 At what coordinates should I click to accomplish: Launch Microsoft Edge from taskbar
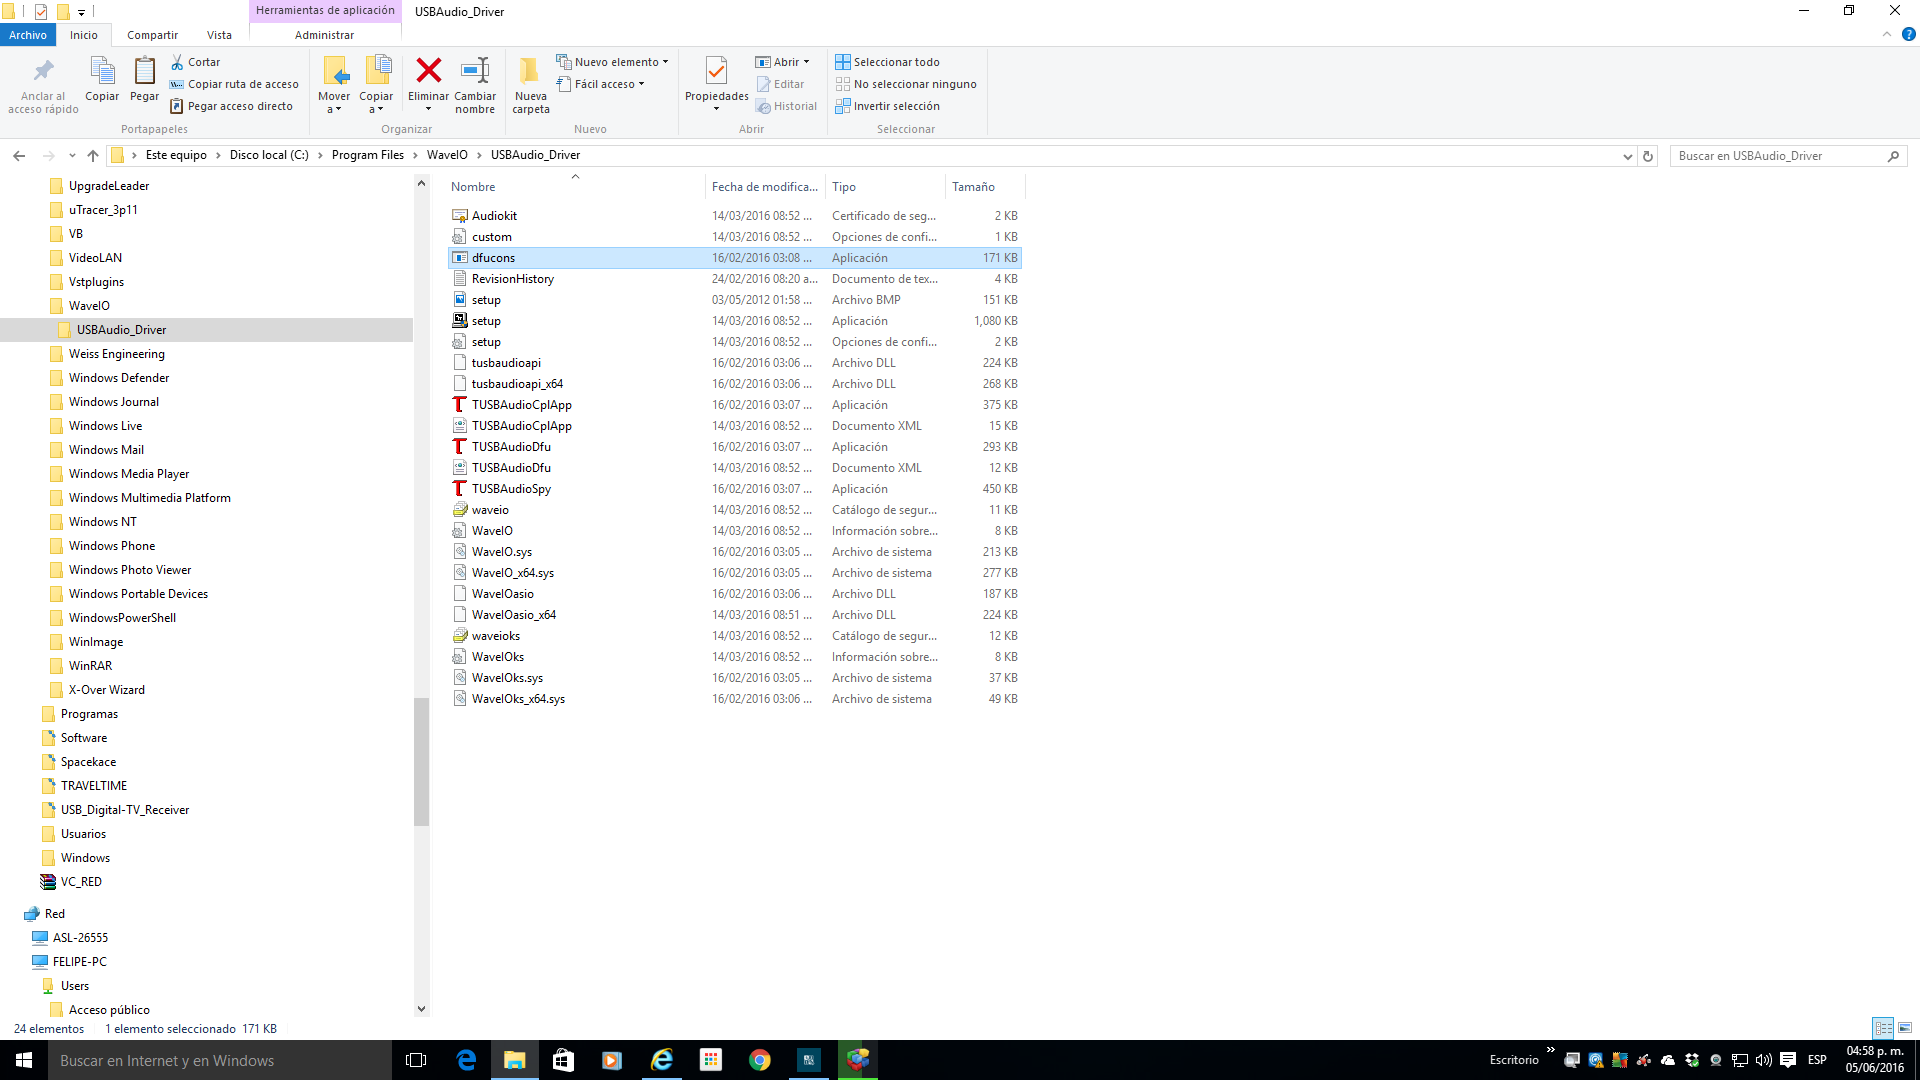(466, 1060)
